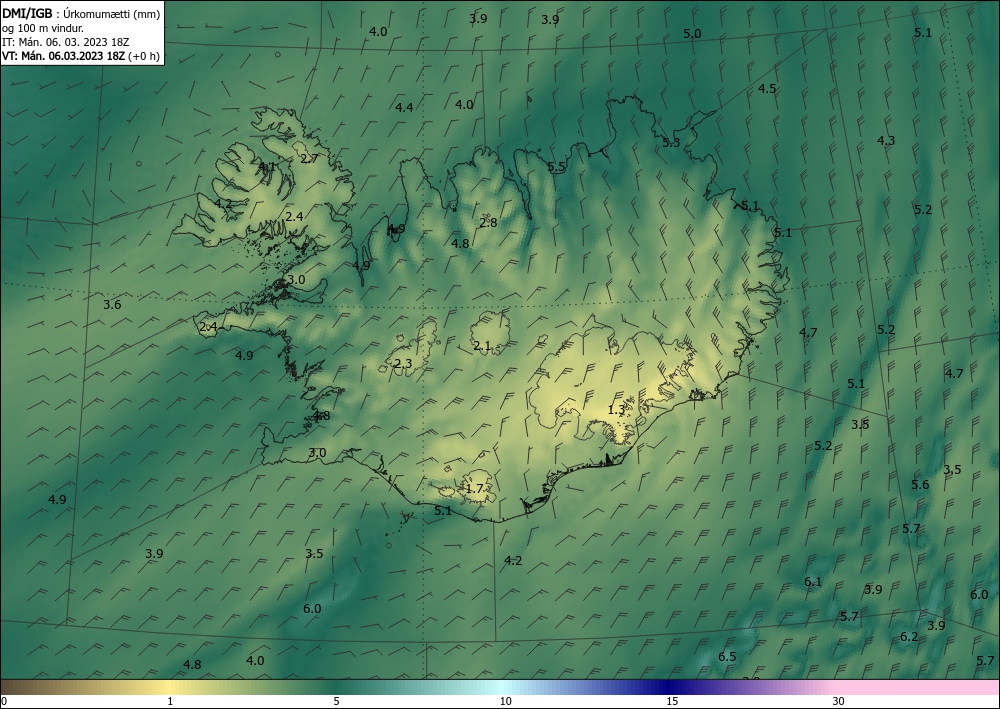Click the 4.3 value over the eastern sea
1000x709 pixels.
point(886,141)
